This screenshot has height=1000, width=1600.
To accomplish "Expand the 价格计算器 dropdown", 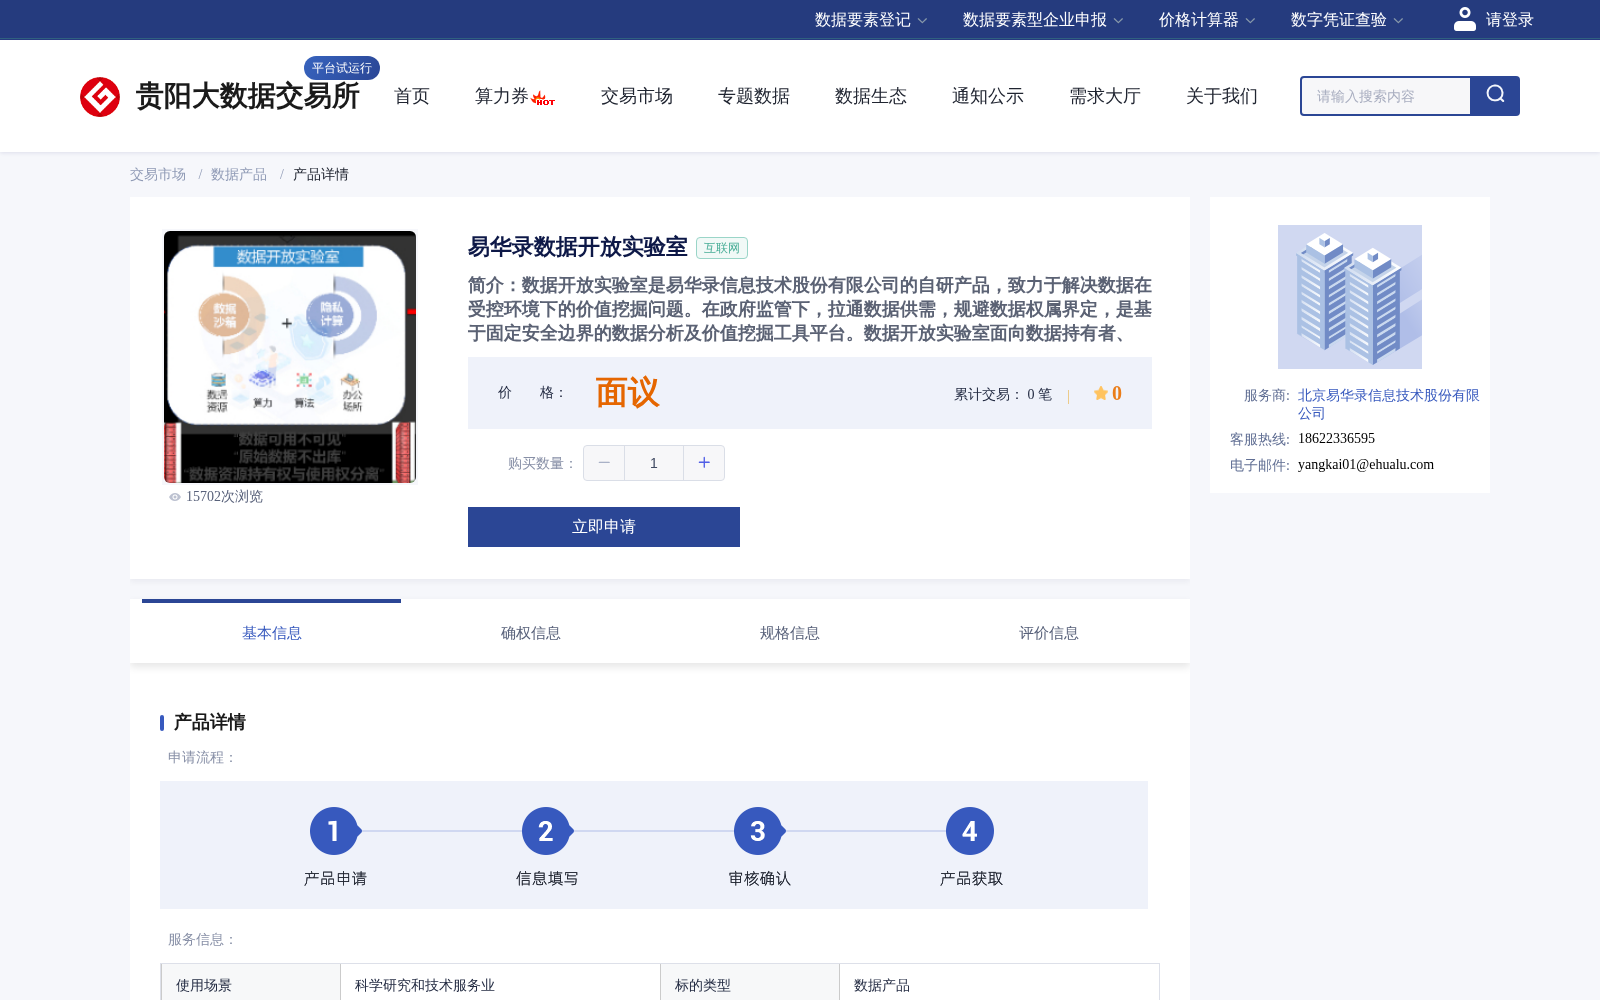I will tap(1207, 20).
